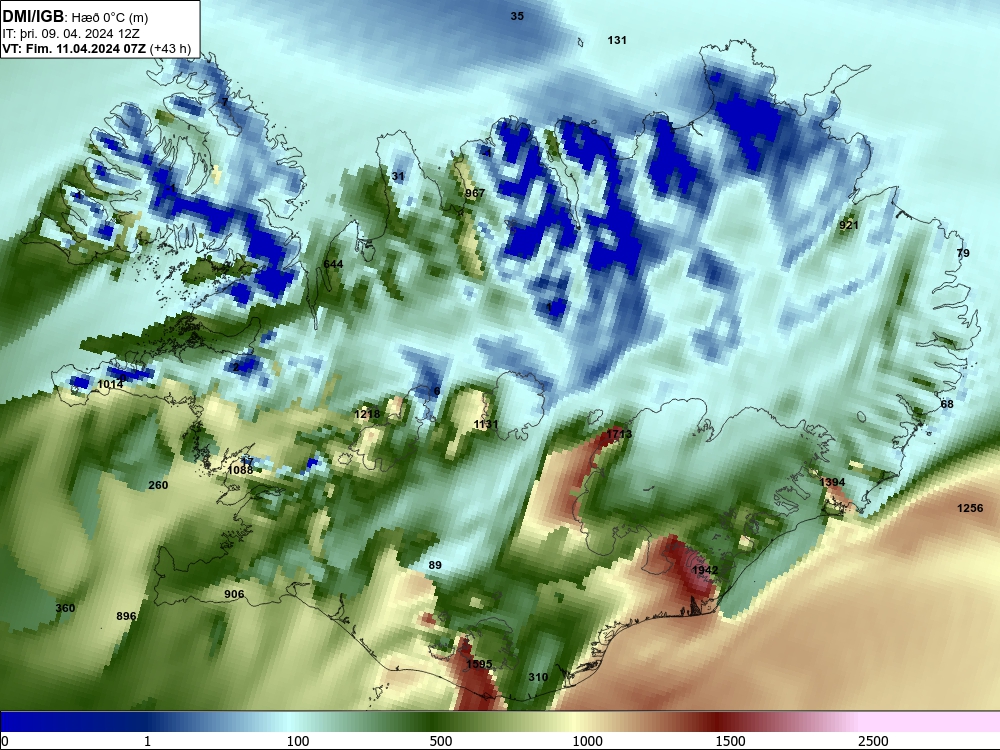Click the map value 1014
Screen dimensions: 1000x750
click(x=110, y=384)
